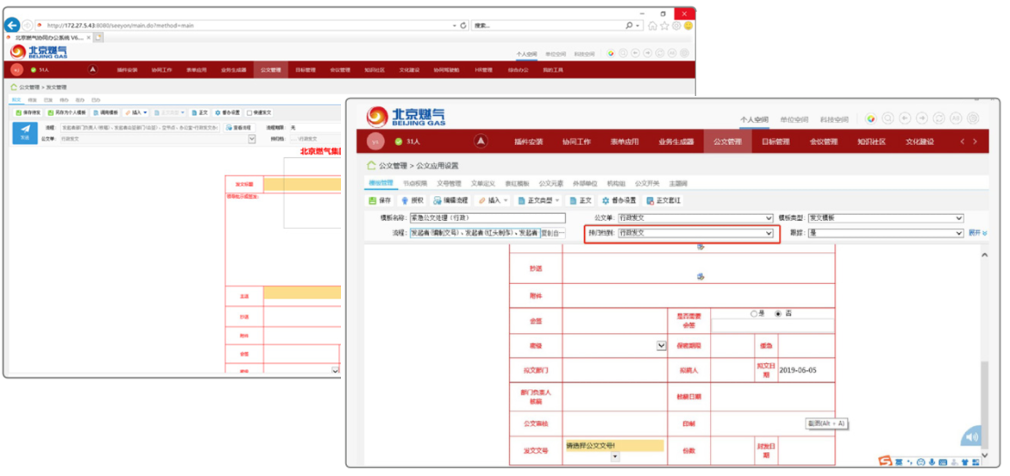
Task: Switch to the 文号管理 tab in front window
Action: [448, 184]
